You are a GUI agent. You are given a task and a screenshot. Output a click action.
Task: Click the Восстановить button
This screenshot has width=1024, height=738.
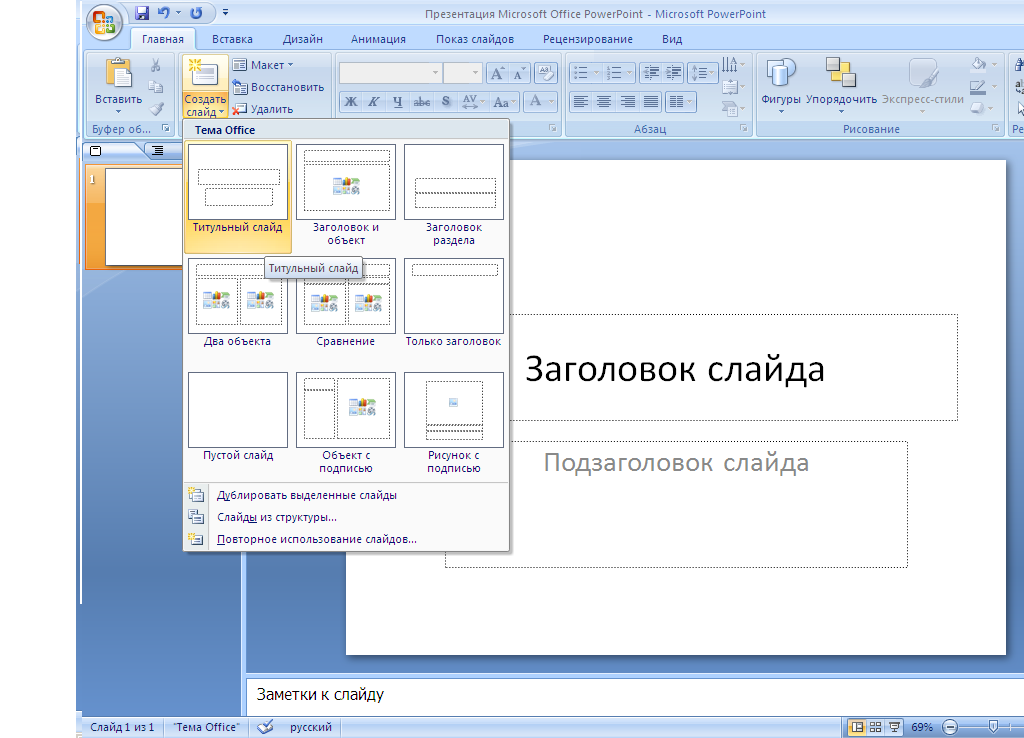(279, 87)
